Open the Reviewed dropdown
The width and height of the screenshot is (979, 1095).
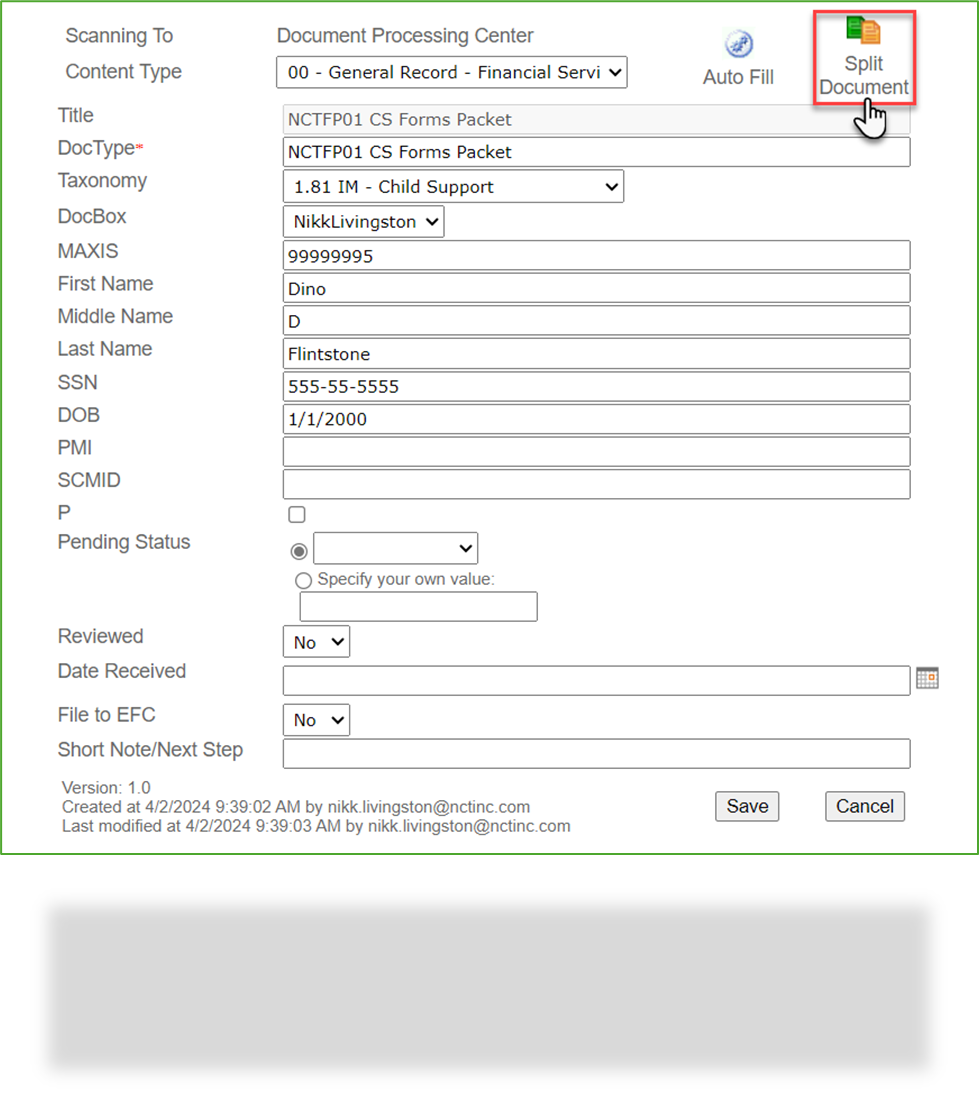(x=316, y=641)
